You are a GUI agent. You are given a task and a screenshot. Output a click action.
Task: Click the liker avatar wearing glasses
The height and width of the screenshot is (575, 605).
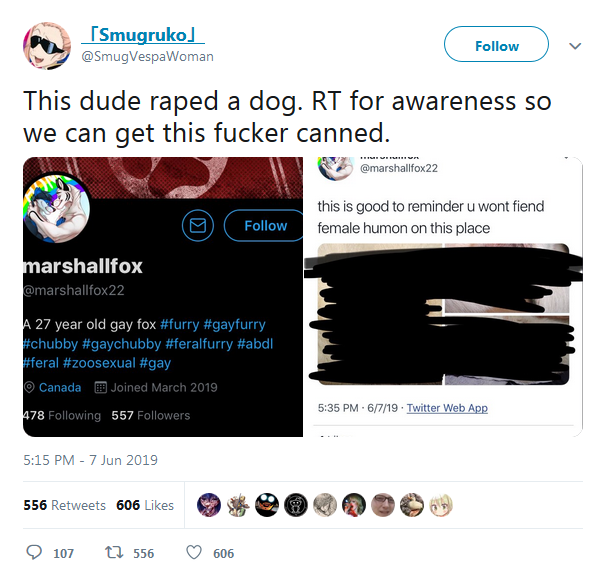(x=383, y=505)
